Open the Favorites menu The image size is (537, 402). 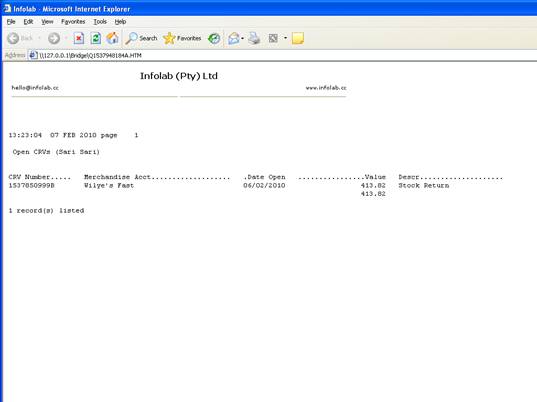73,22
